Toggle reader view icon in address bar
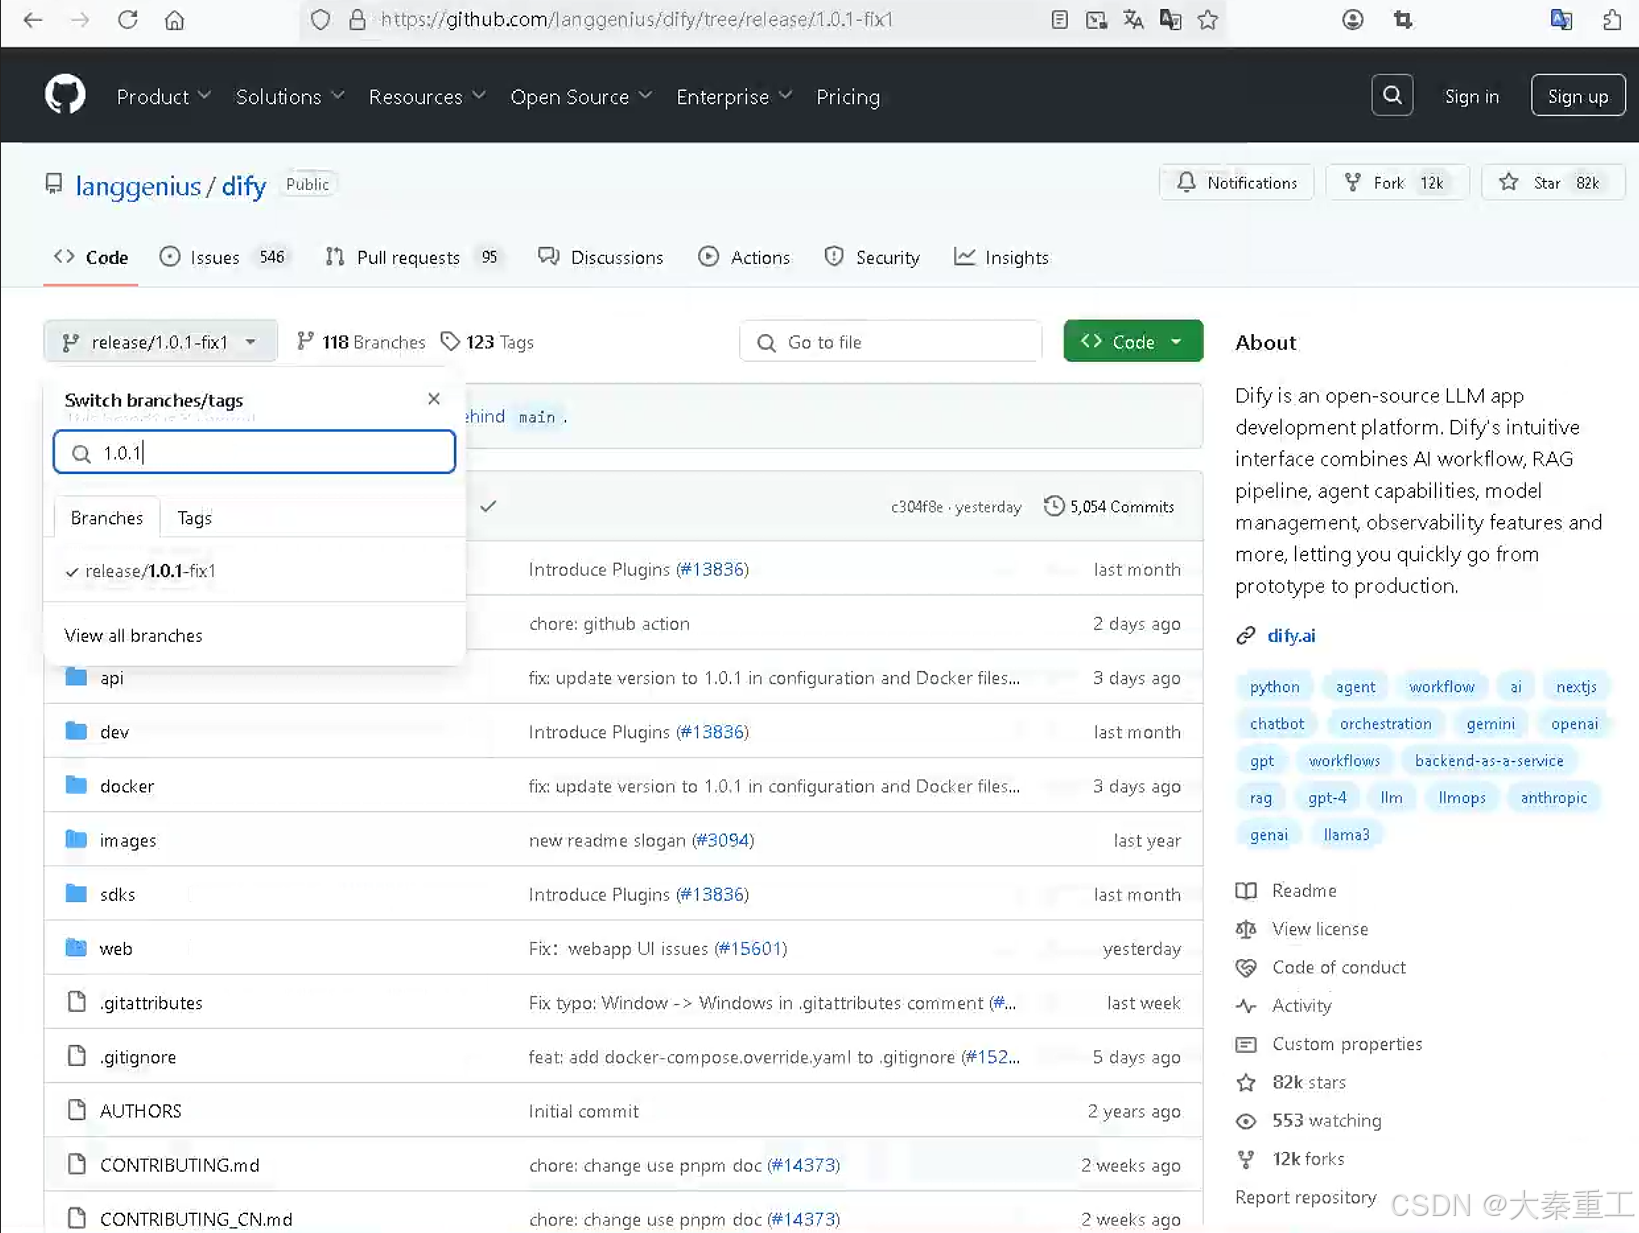The height and width of the screenshot is (1233, 1639). coord(1059,19)
